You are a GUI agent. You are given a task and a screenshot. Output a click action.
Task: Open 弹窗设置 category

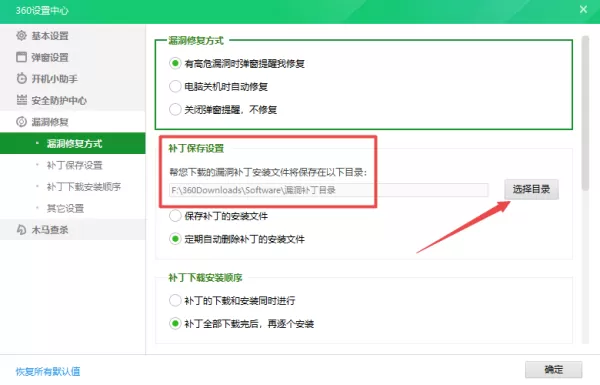pyautogui.click(x=73, y=57)
